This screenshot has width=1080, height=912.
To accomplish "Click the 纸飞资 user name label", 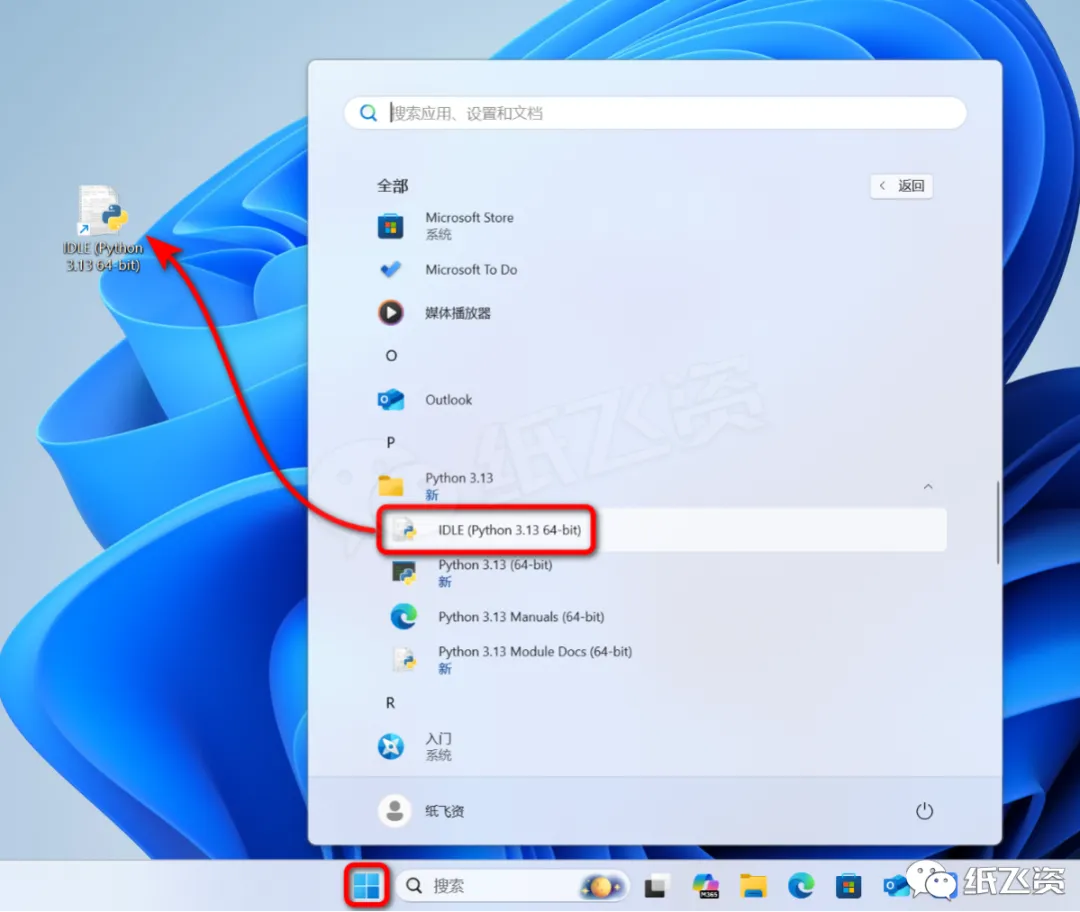I will click(444, 811).
